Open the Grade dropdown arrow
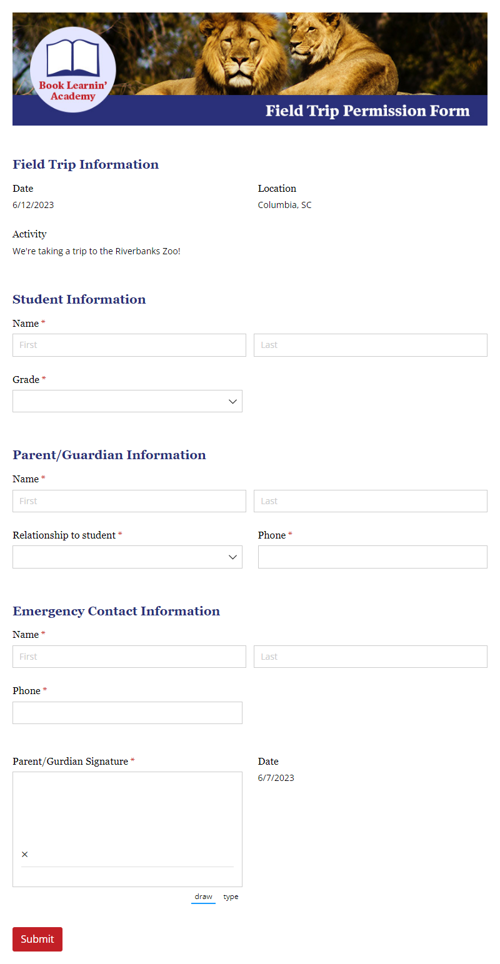The height and width of the screenshot is (964, 500). (232, 401)
